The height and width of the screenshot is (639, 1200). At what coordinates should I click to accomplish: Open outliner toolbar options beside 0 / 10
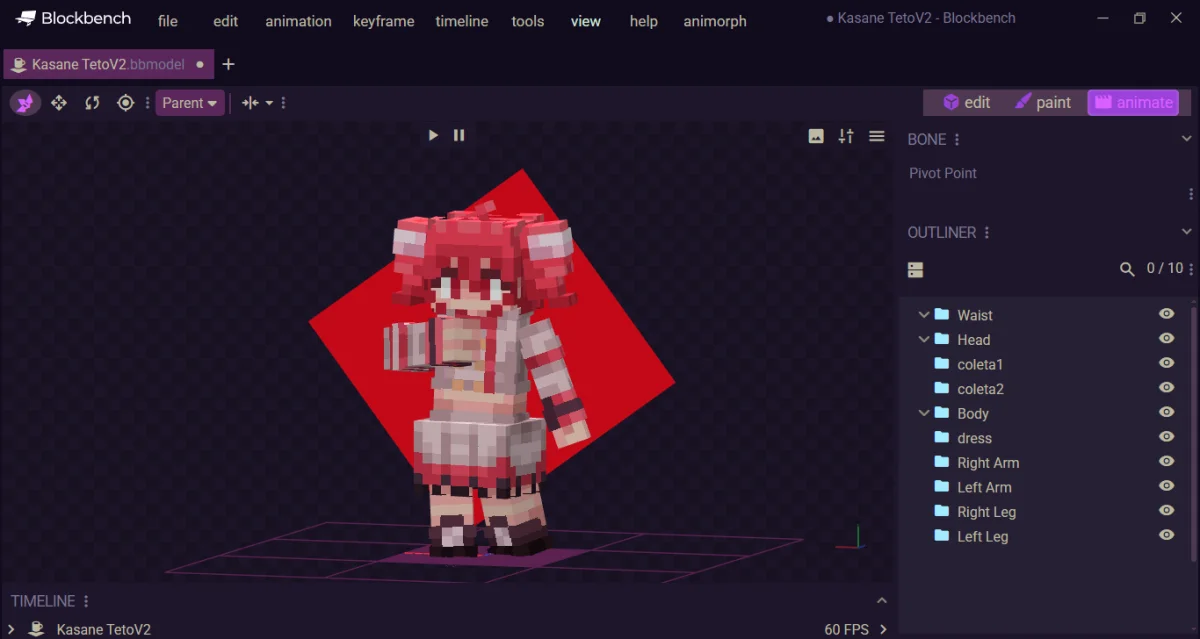[1191, 269]
